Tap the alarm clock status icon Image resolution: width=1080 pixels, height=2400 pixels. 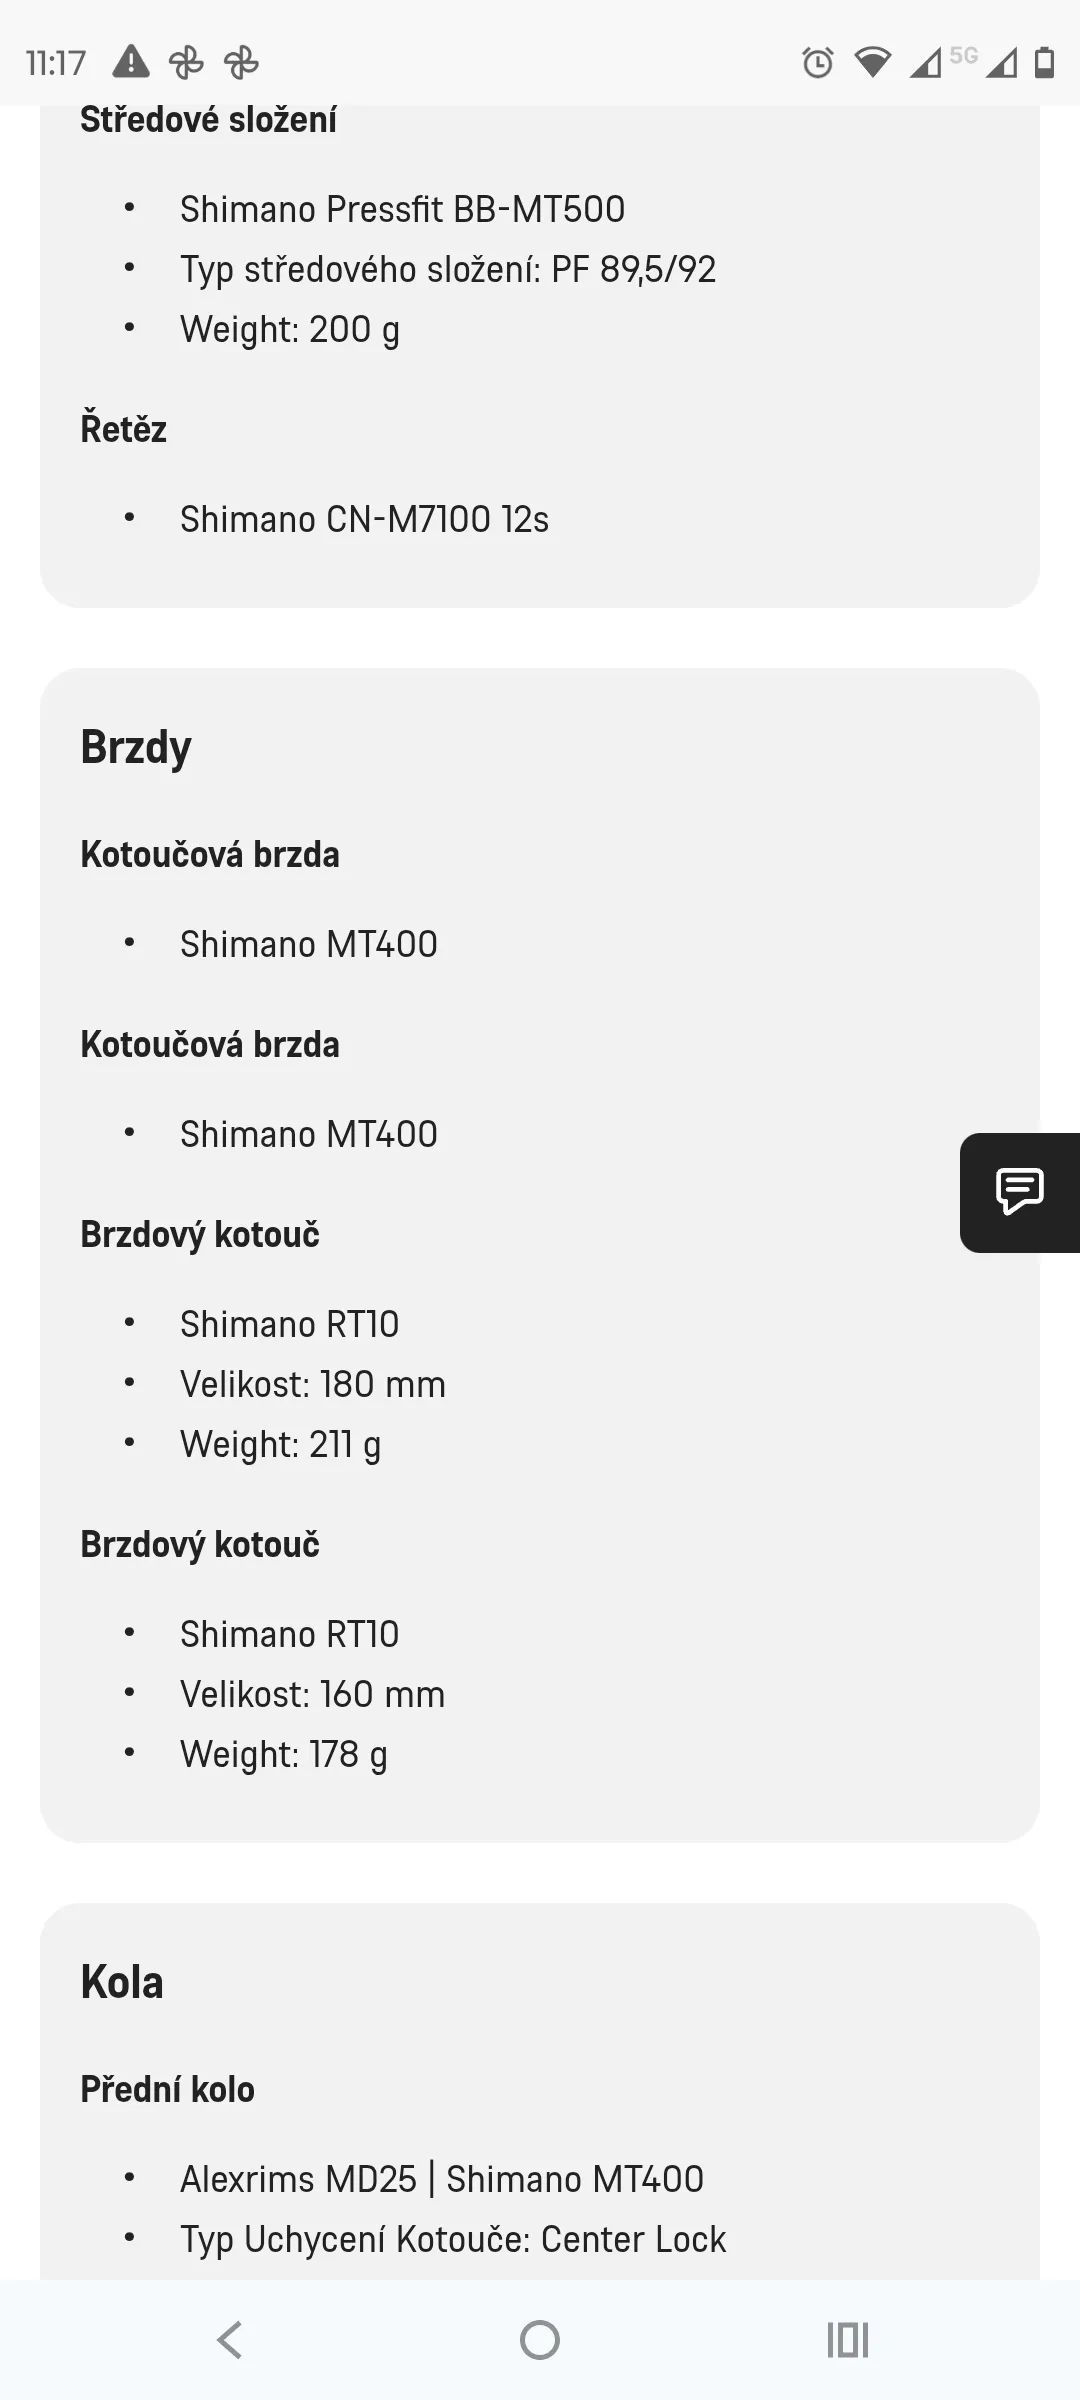pyautogui.click(x=817, y=63)
